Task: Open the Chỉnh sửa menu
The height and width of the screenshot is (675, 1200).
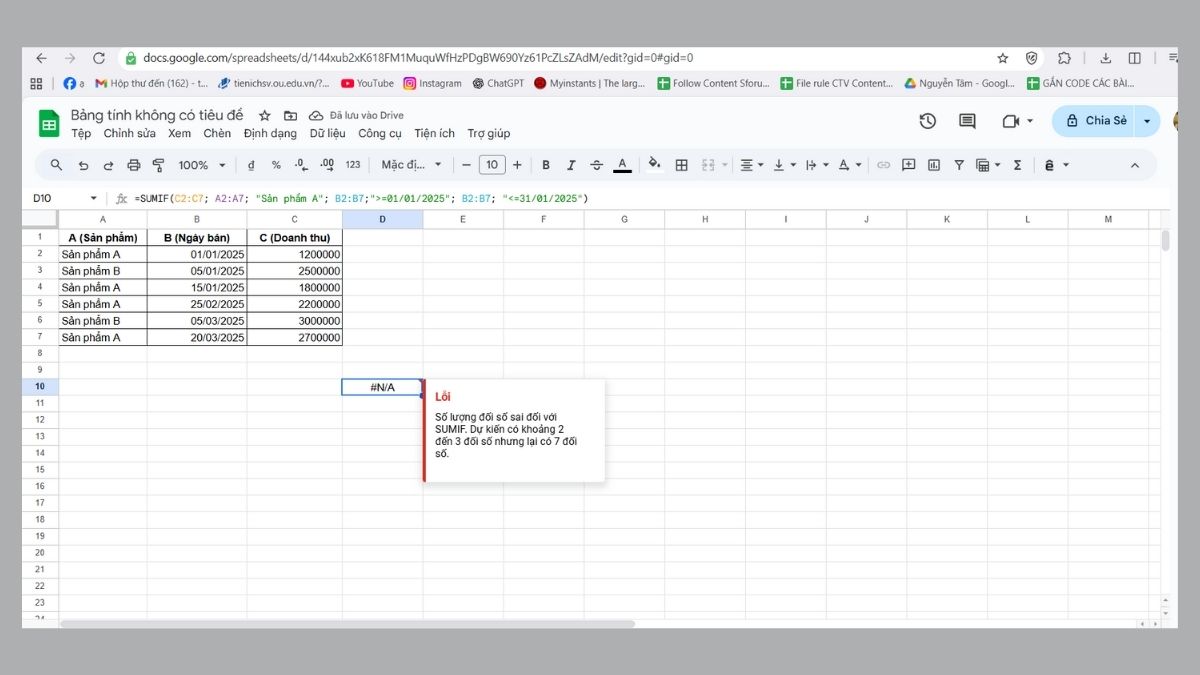Action: tap(130, 133)
